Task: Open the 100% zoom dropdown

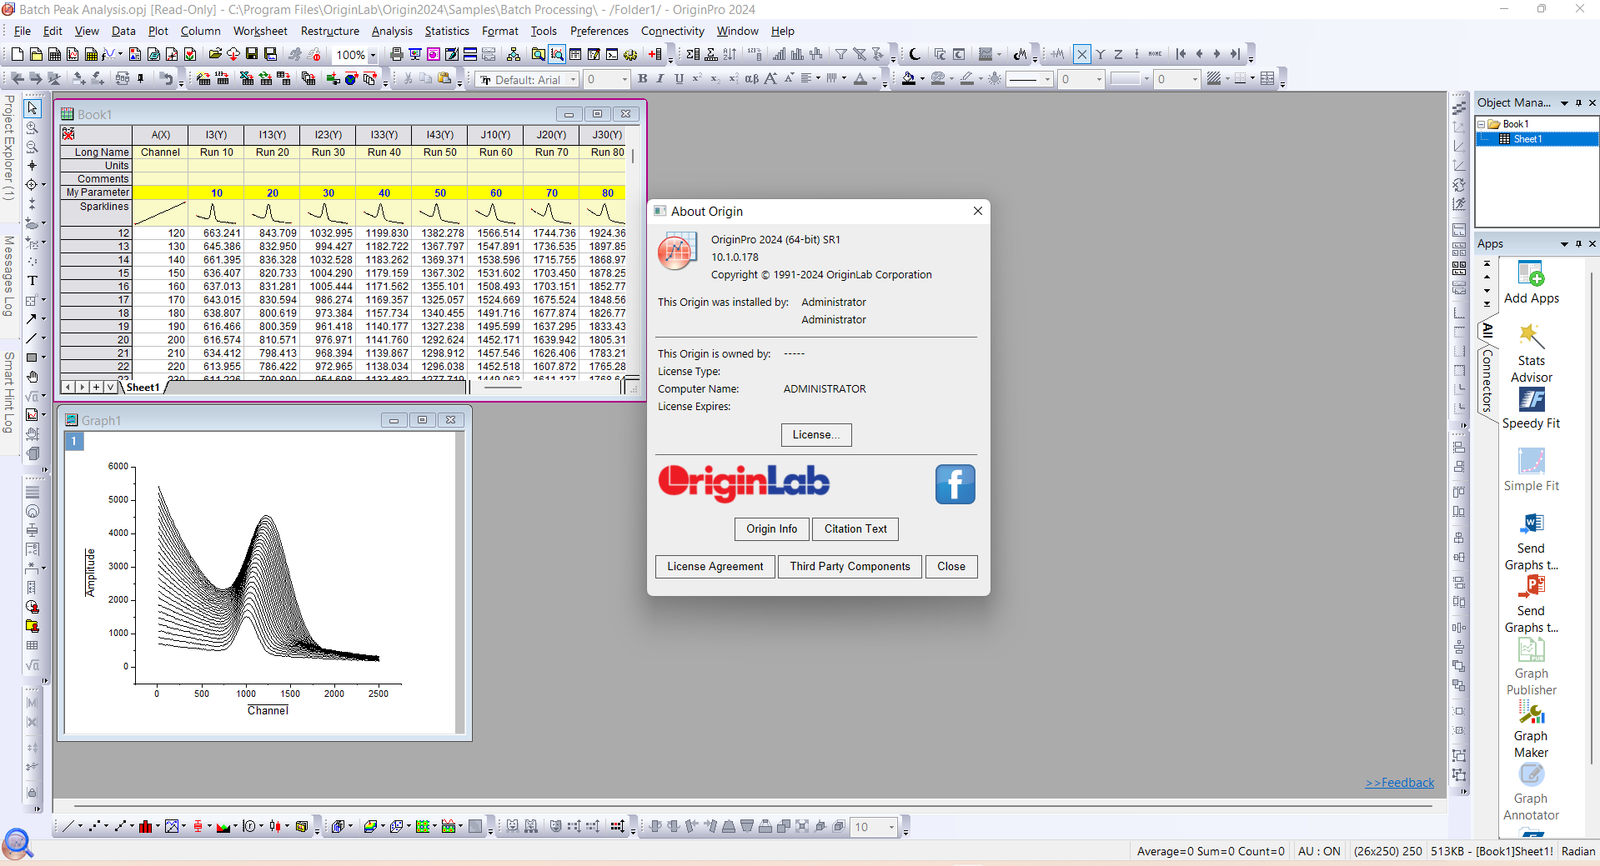Action: 373,55
